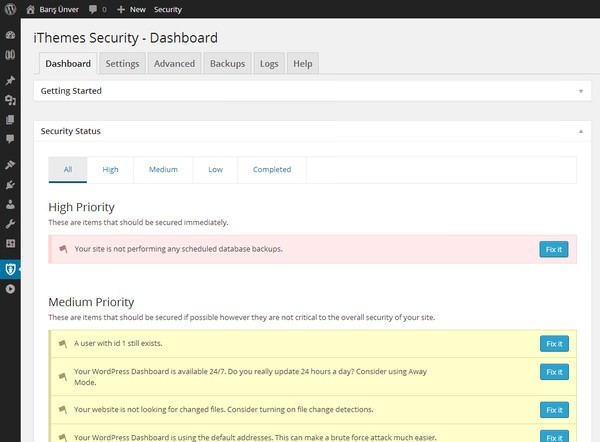Collapse sidebar menu with arrow icon
This screenshot has height=442, width=600.
(10, 289)
